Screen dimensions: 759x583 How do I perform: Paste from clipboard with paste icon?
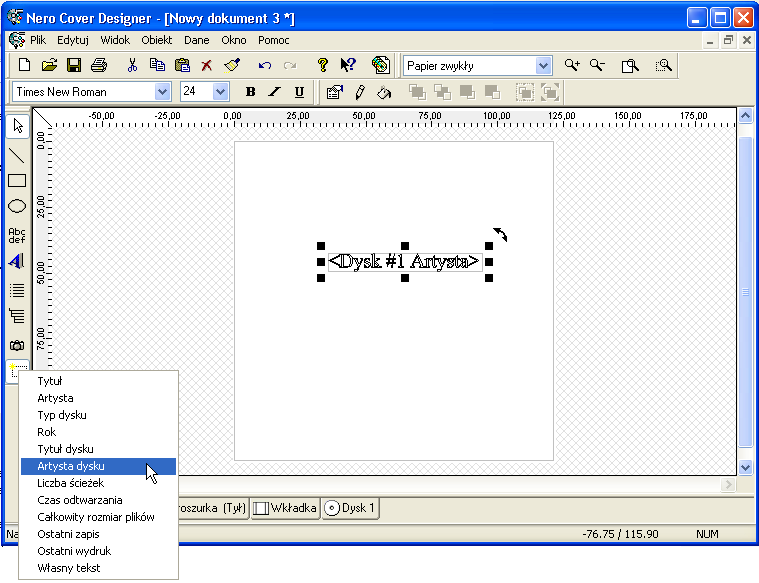click(x=182, y=65)
